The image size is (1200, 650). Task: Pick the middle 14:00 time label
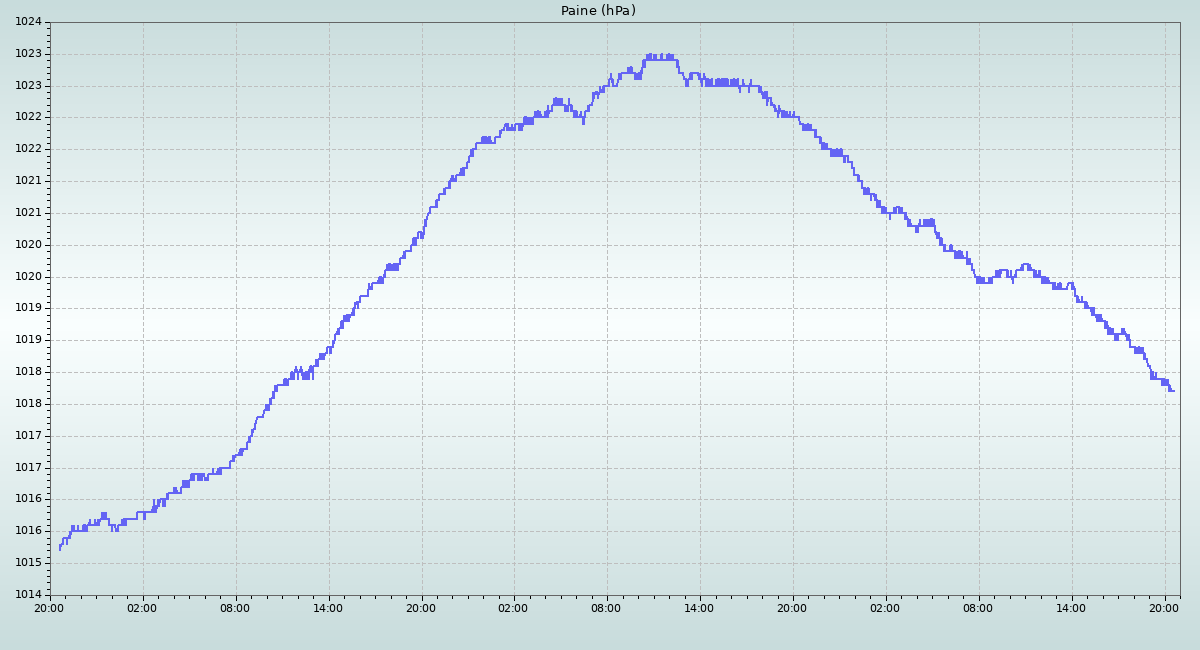coord(699,607)
